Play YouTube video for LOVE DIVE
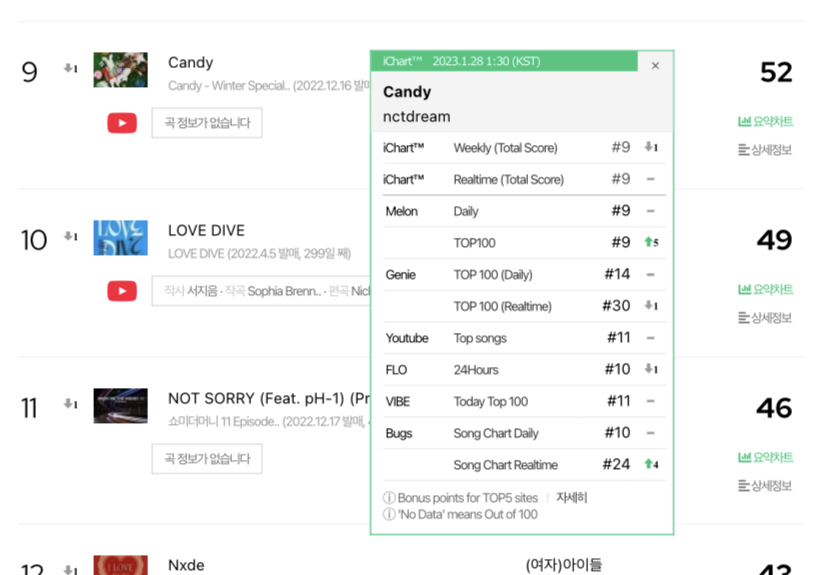 coord(122,291)
